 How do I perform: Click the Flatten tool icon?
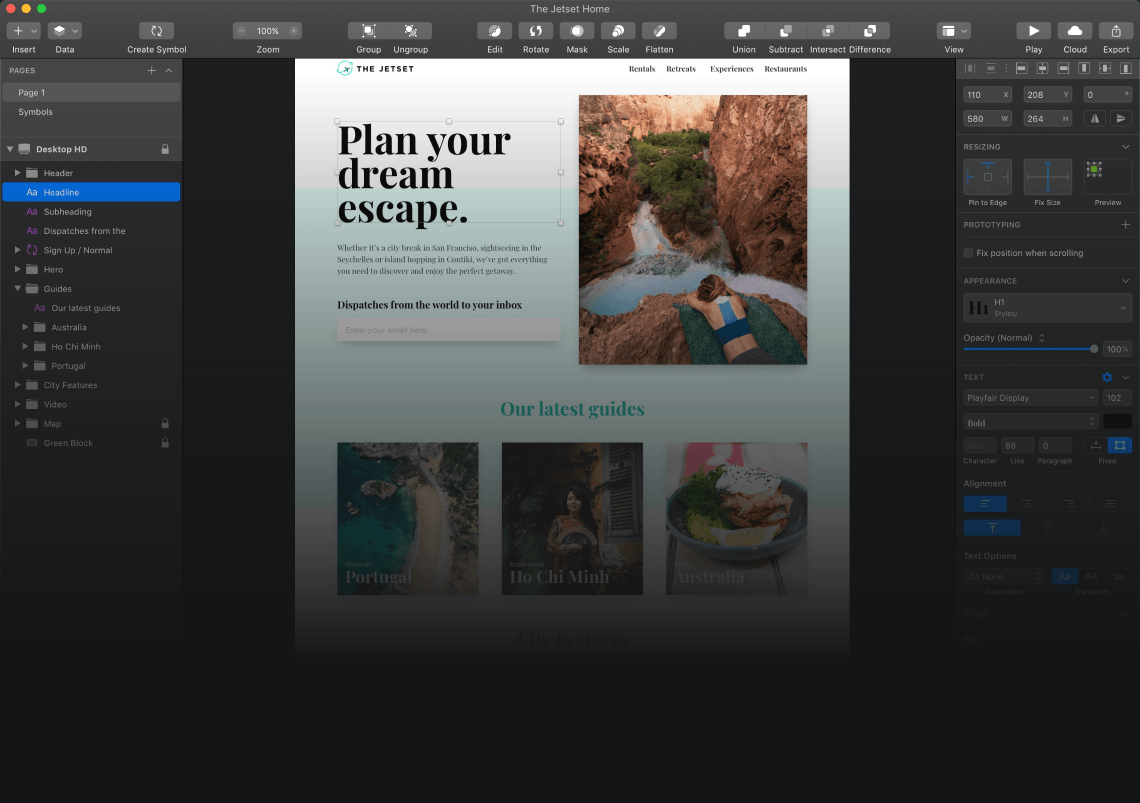(659, 31)
